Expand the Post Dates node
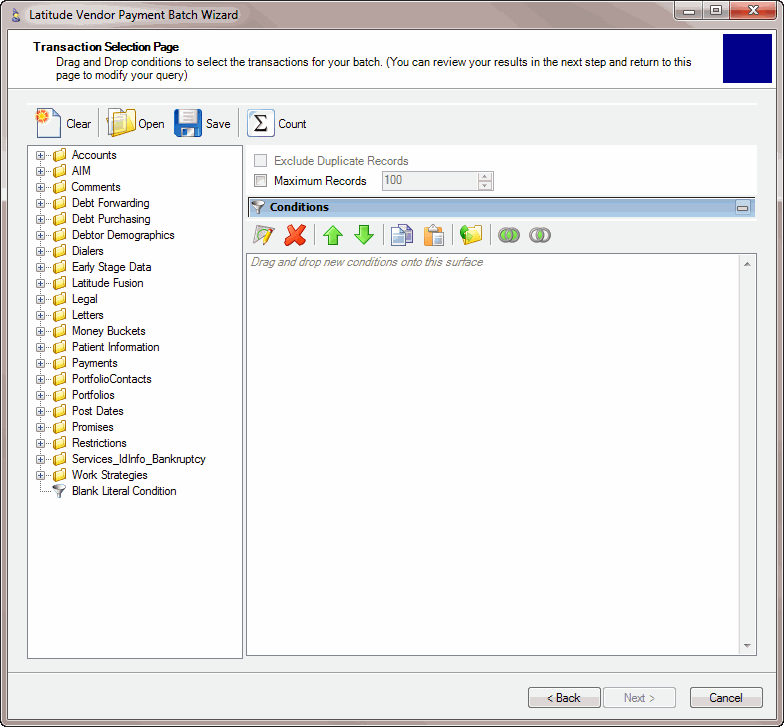Screen dimensions: 784x727 pyautogui.click(x=40, y=412)
